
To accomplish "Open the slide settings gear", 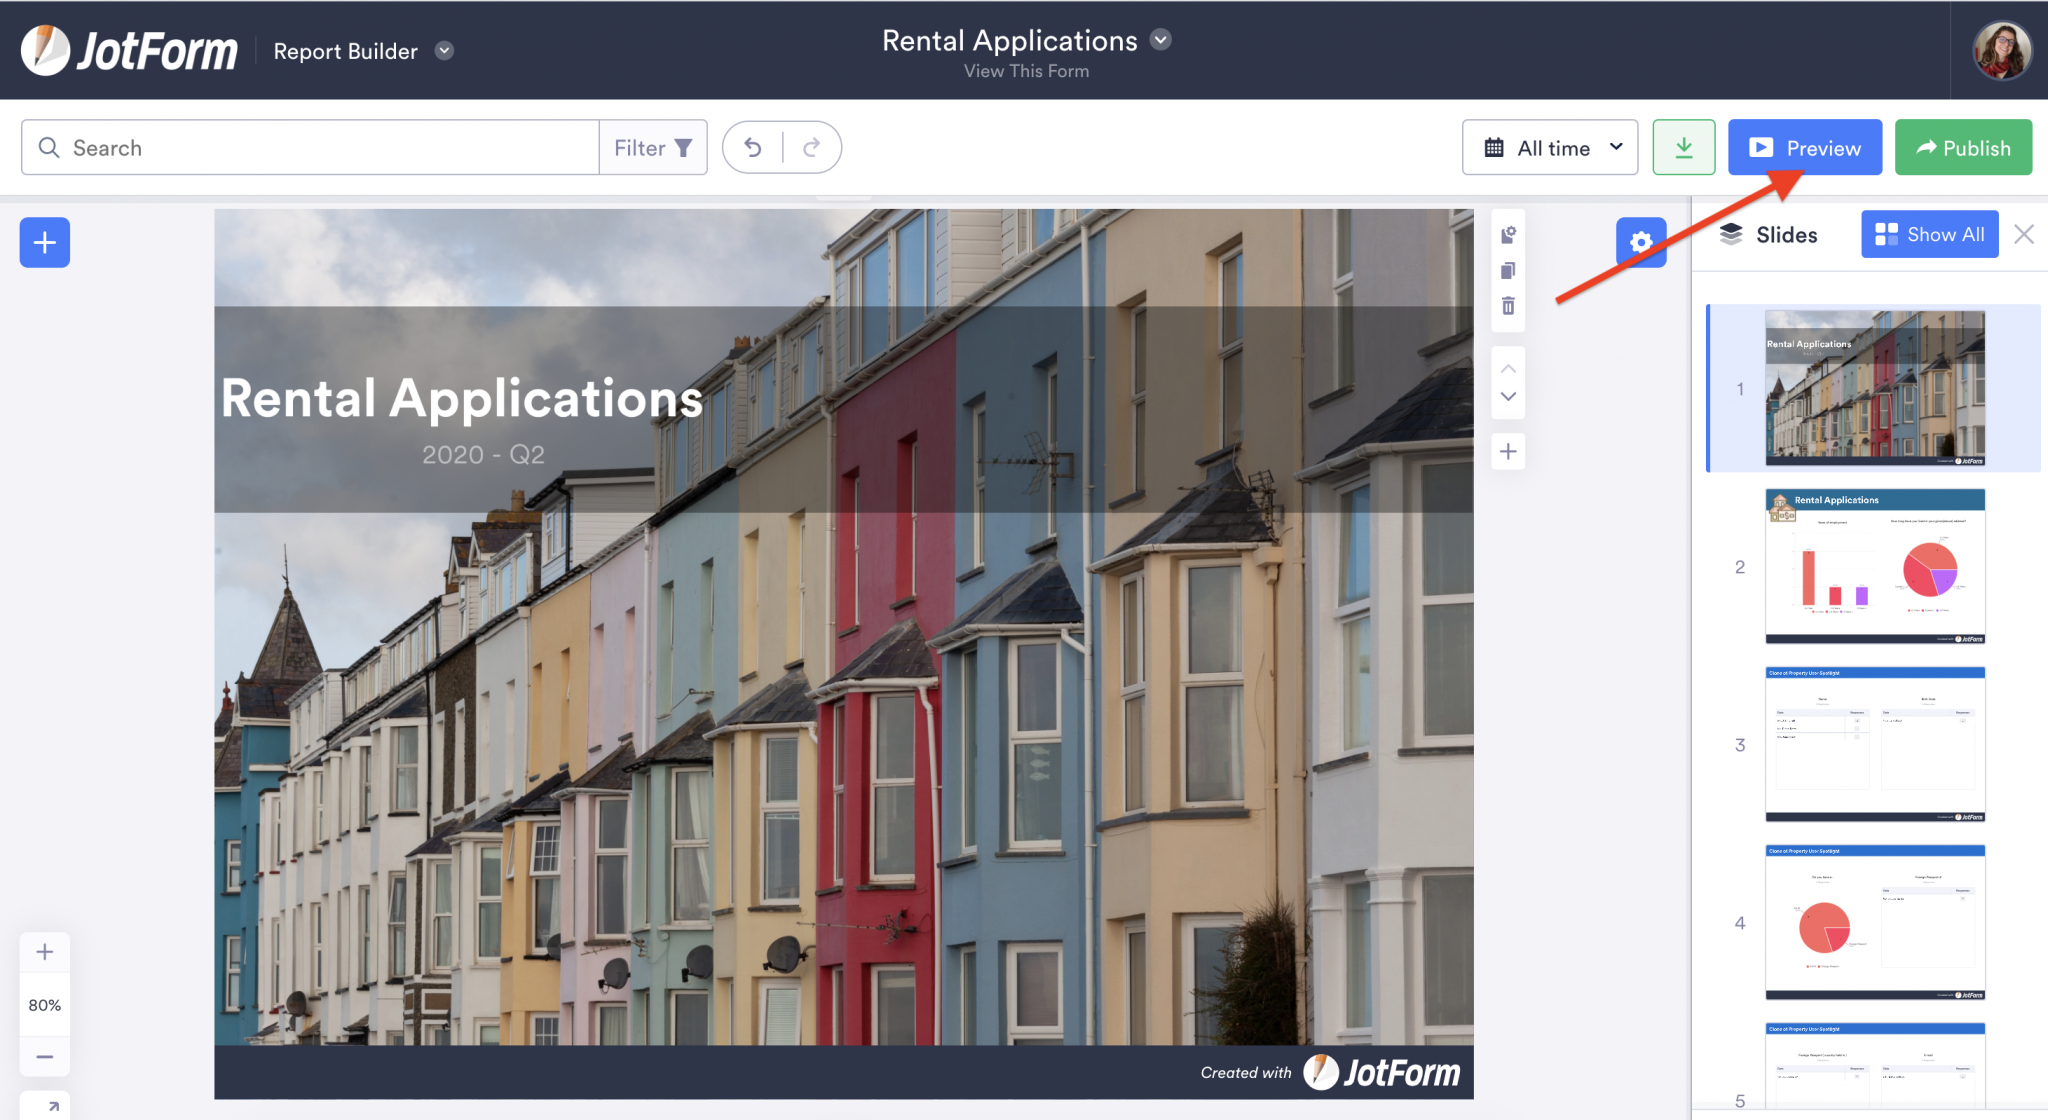I will pos(1641,242).
